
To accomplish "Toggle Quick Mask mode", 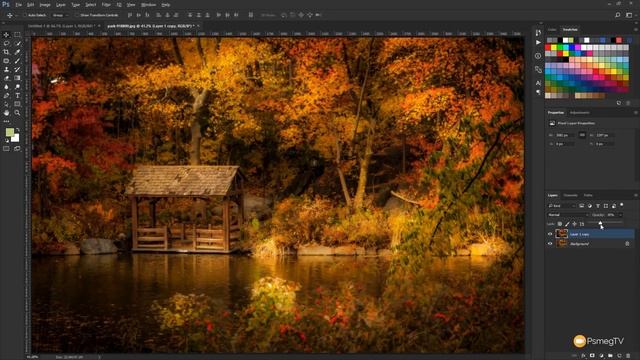I will coord(7,149).
